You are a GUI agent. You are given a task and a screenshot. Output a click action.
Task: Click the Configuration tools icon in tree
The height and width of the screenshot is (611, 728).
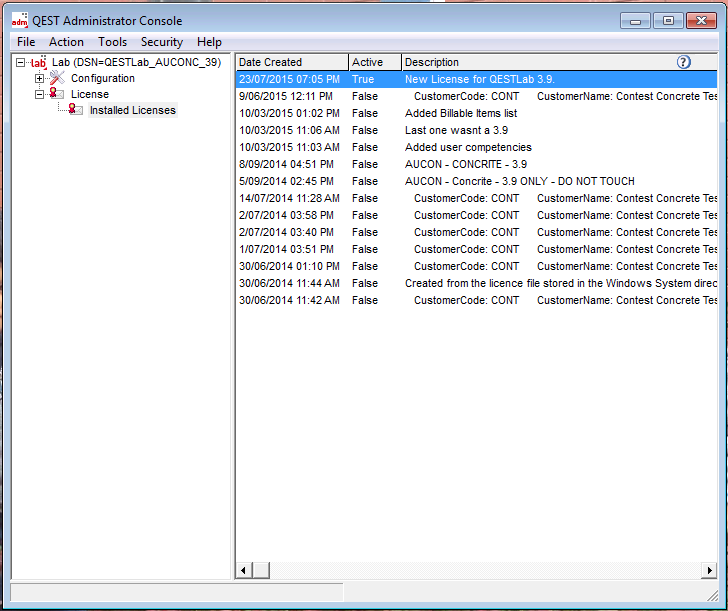(x=57, y=78)
